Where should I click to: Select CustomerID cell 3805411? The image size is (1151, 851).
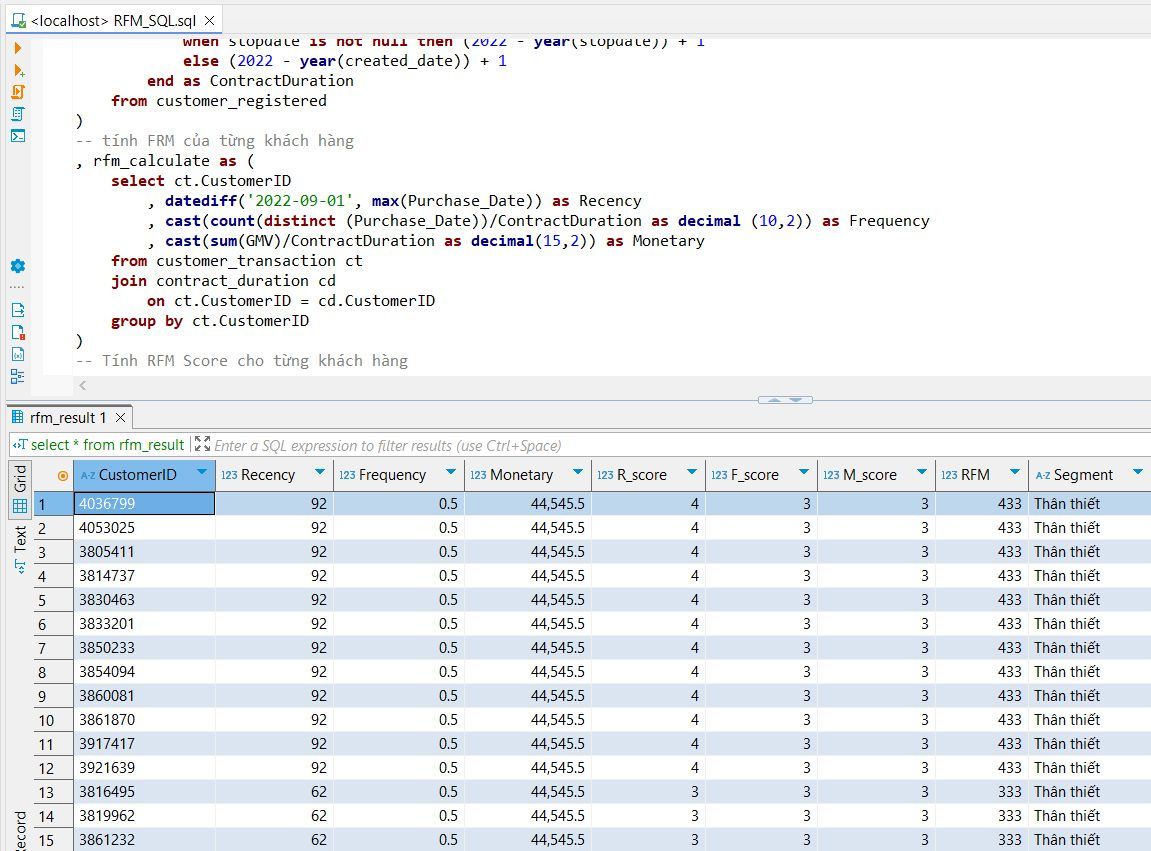coord(144,552)
